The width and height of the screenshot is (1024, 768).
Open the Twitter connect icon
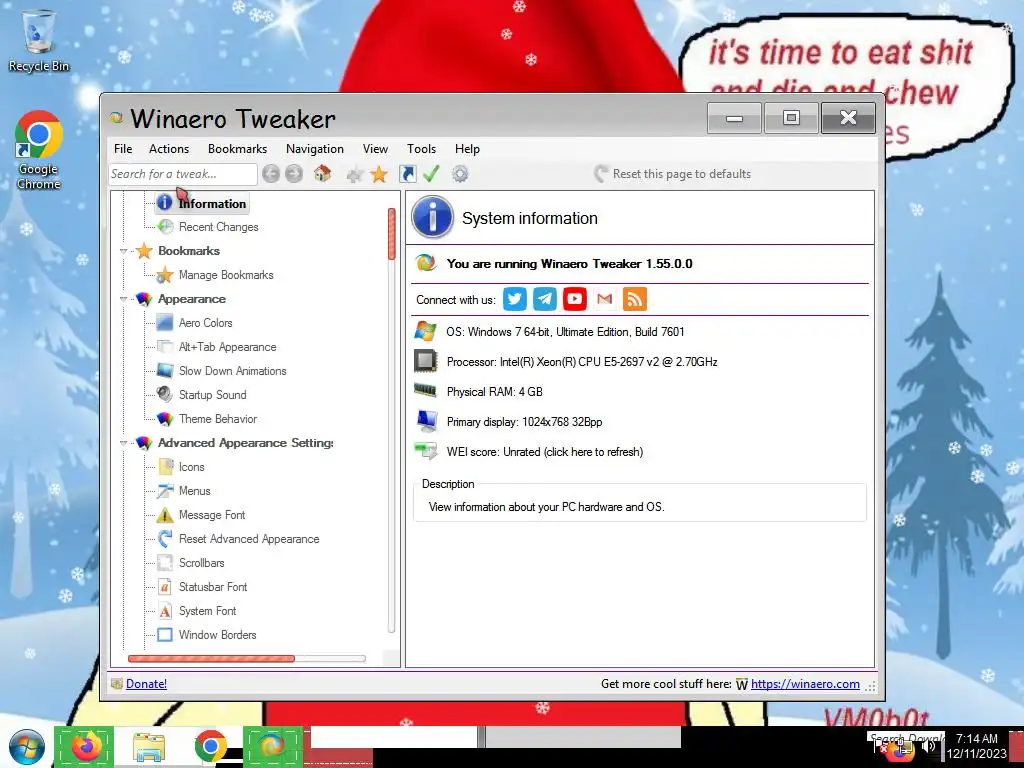515,299
